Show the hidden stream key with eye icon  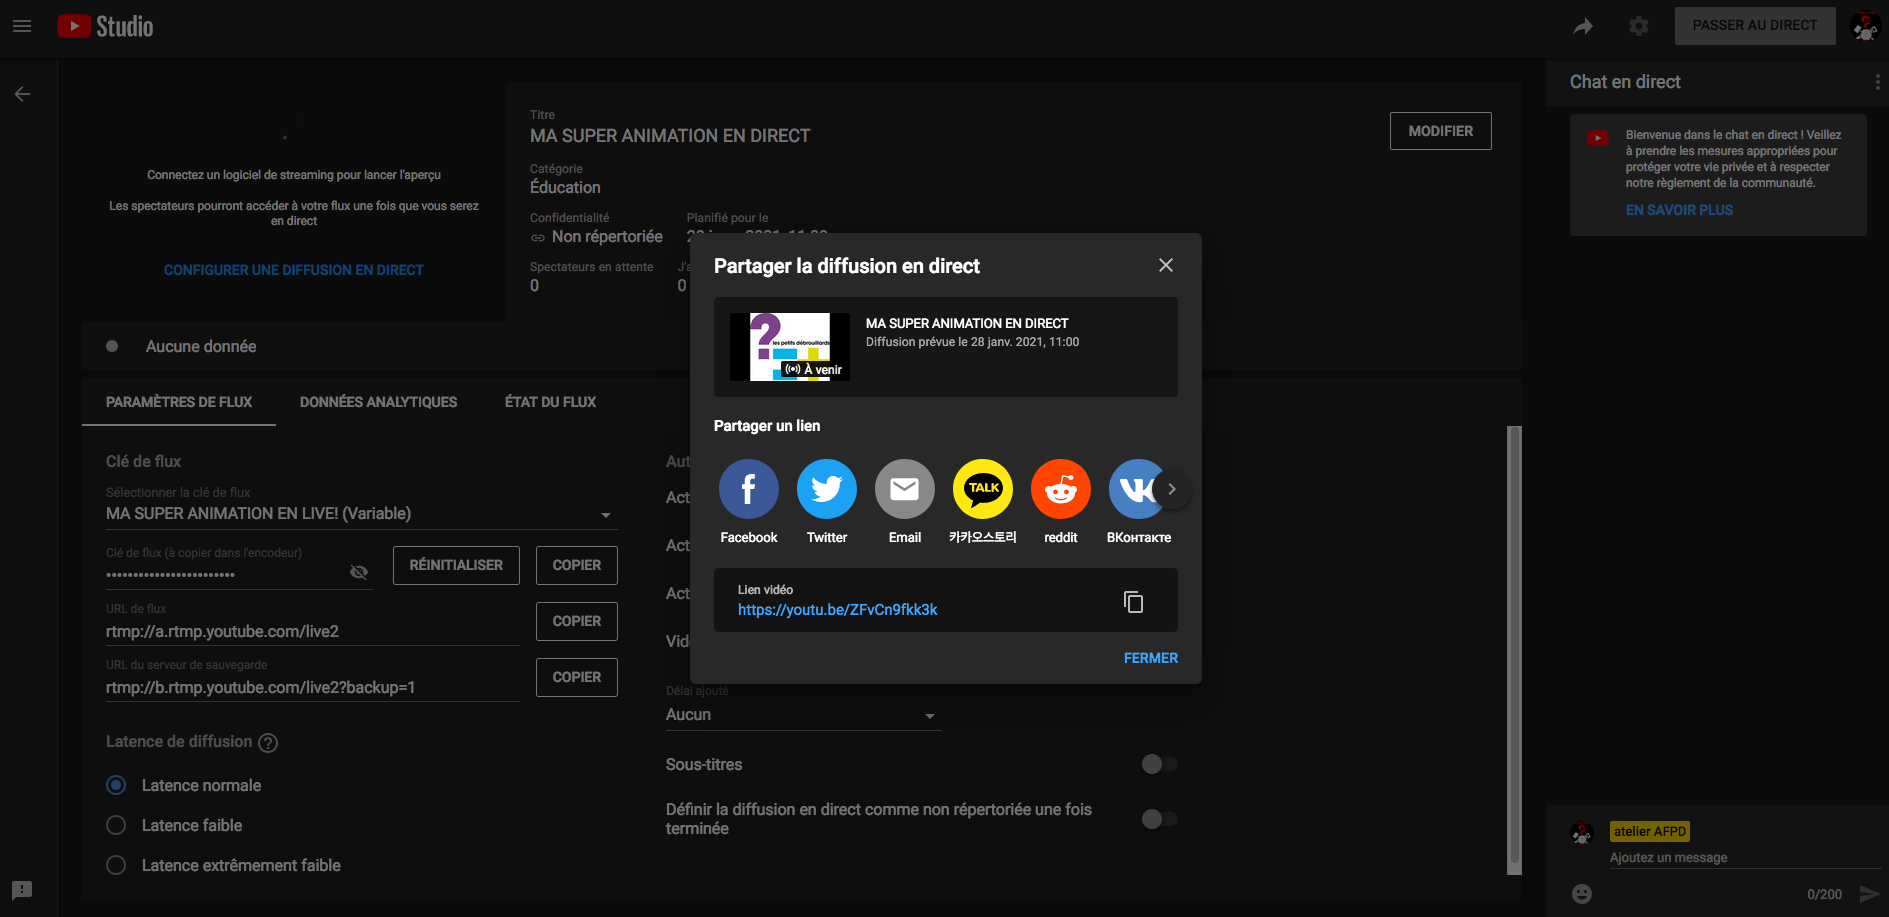(359, 572)
